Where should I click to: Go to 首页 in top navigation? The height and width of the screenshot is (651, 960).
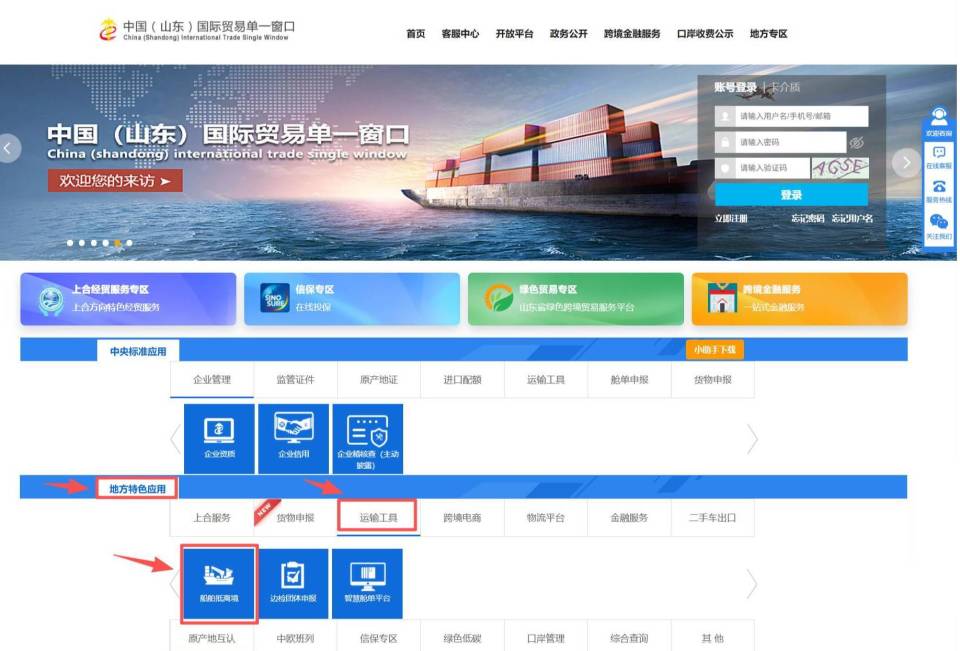coord(415,34)
